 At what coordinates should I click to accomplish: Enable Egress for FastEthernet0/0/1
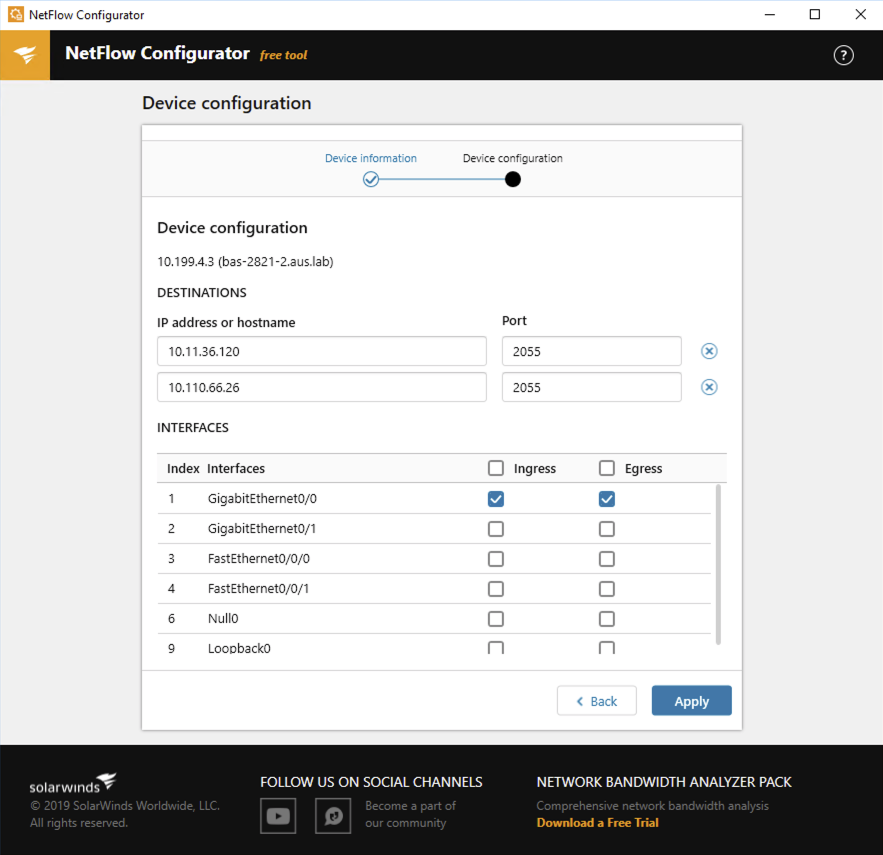point(606,589)
